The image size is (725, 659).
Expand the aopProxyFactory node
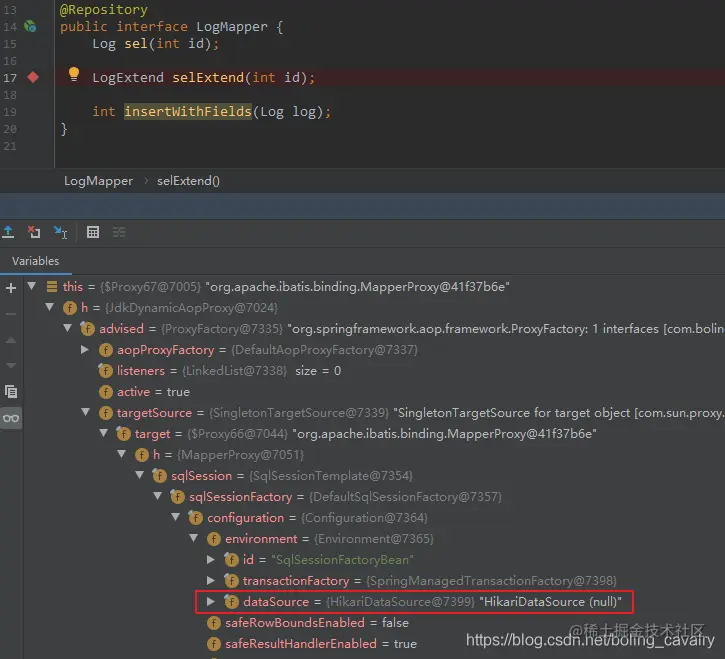(x=85, y=349)
